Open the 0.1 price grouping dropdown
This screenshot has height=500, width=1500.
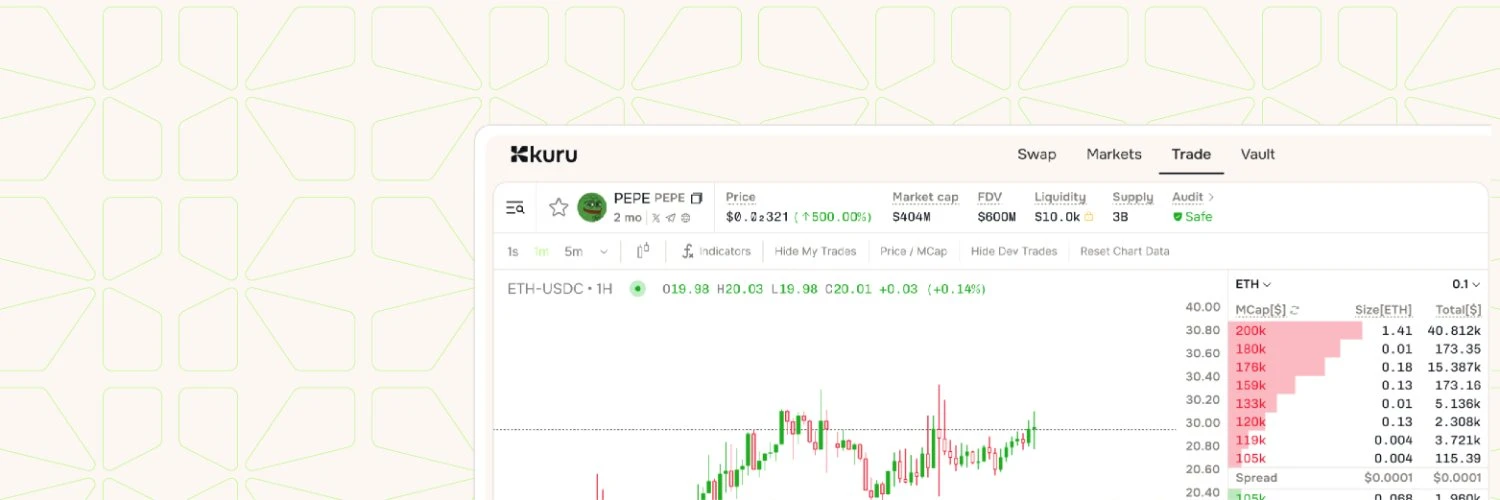(x=1466, y=285)
